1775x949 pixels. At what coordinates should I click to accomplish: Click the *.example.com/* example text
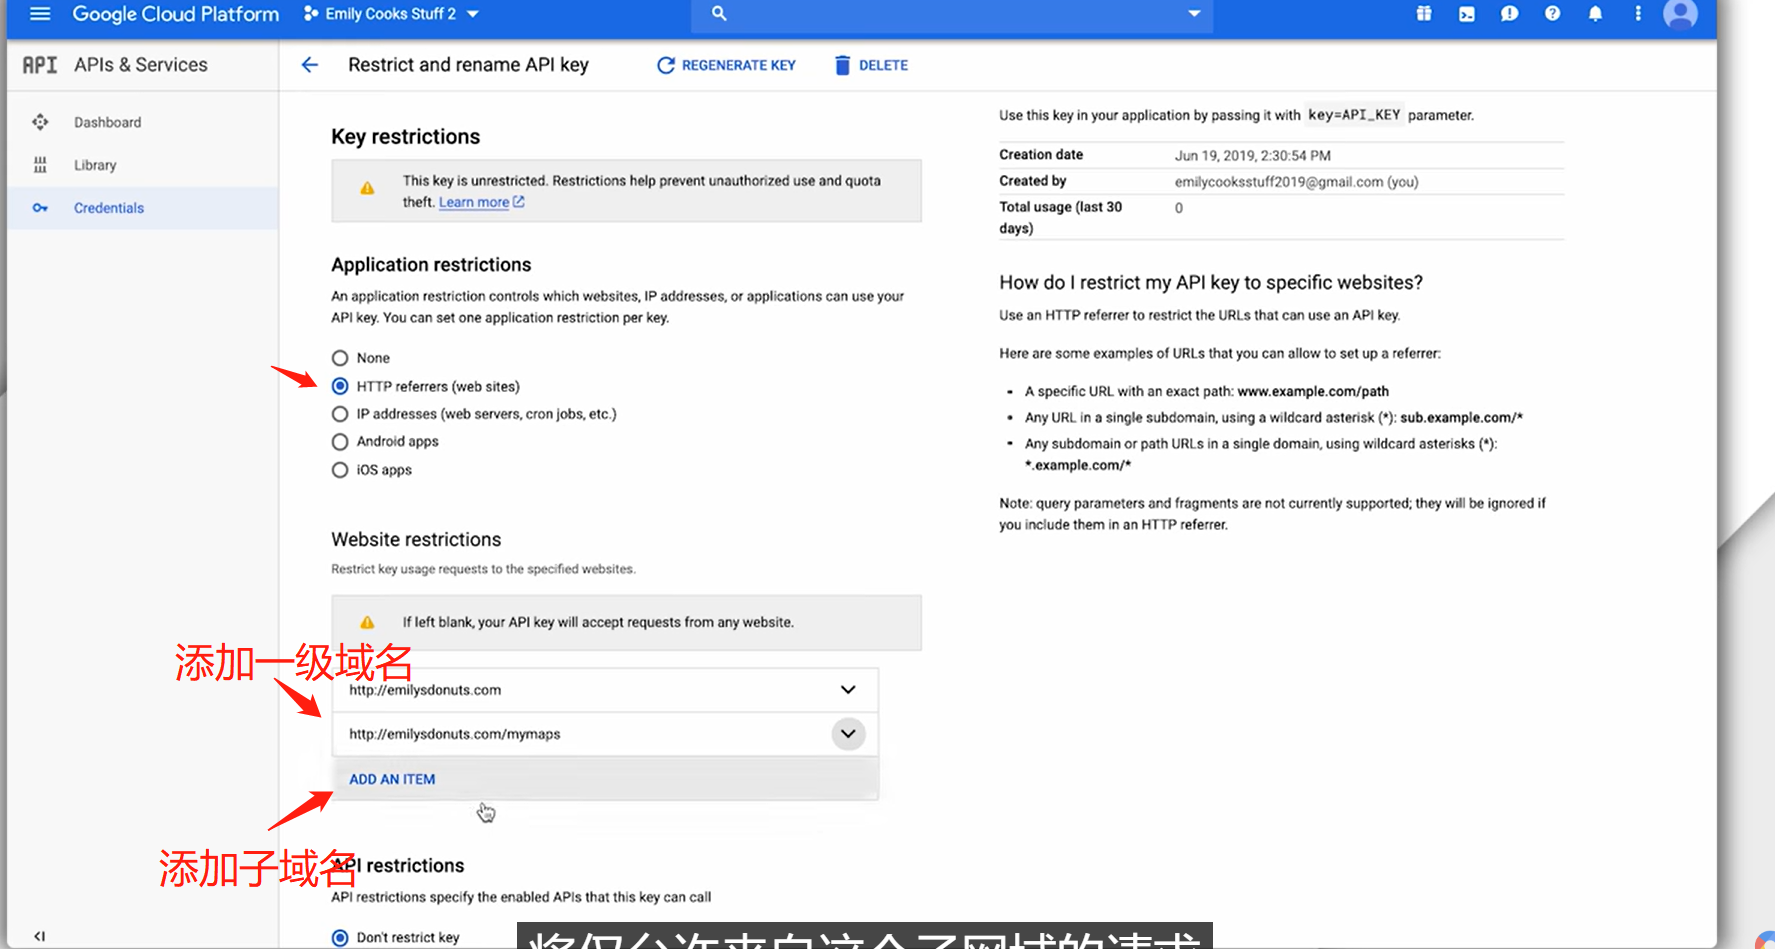pos(1078,465)
